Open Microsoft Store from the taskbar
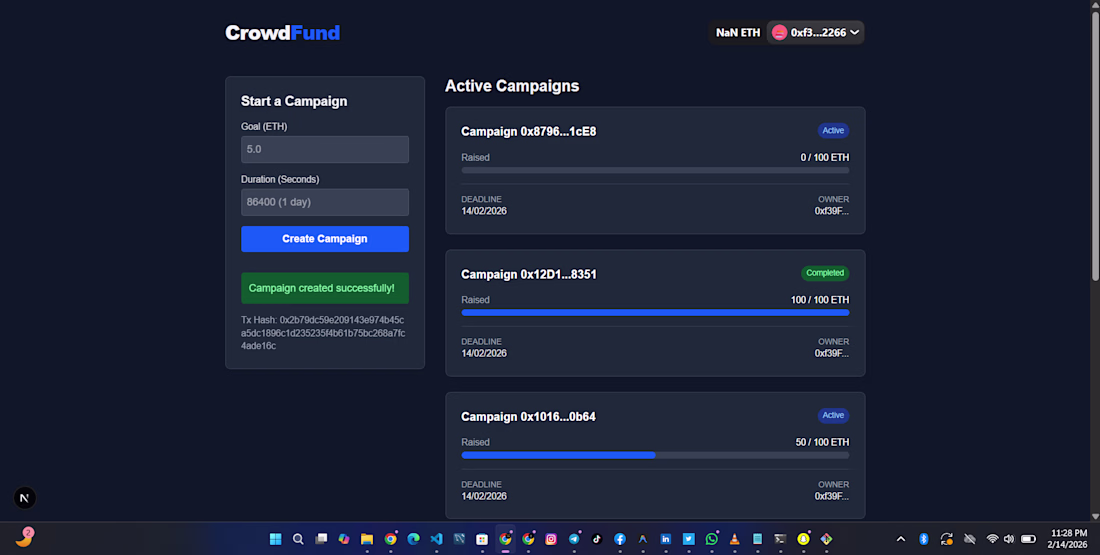The image size is (1100, 555). click(x=482, y=539)
